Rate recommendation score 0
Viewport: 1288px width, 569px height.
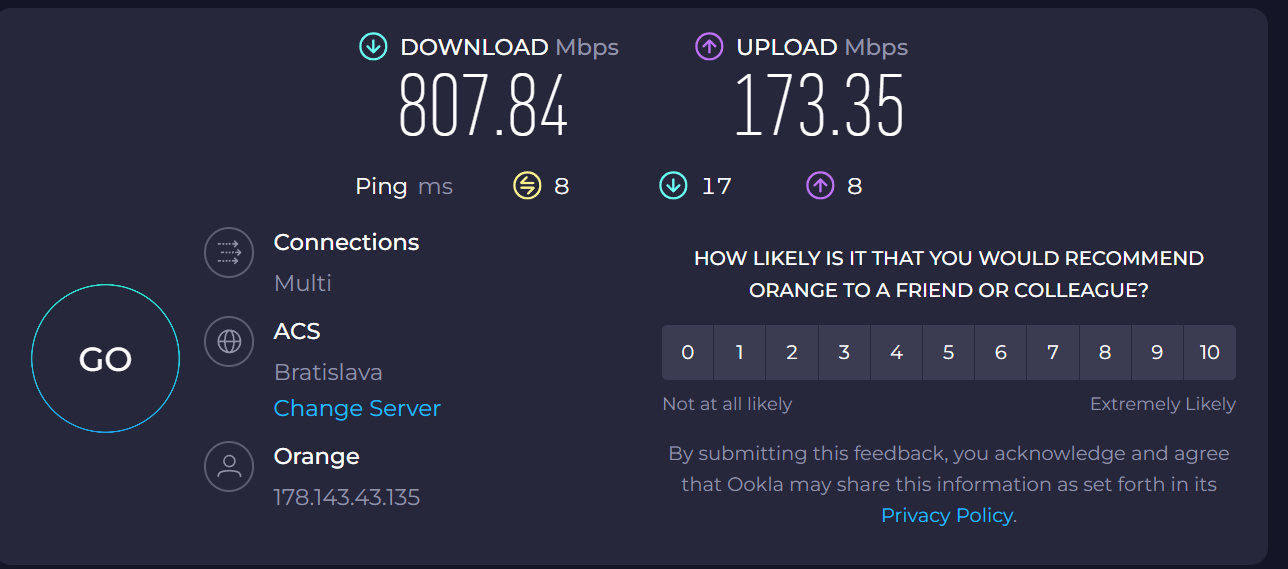(x=688, y=352)
